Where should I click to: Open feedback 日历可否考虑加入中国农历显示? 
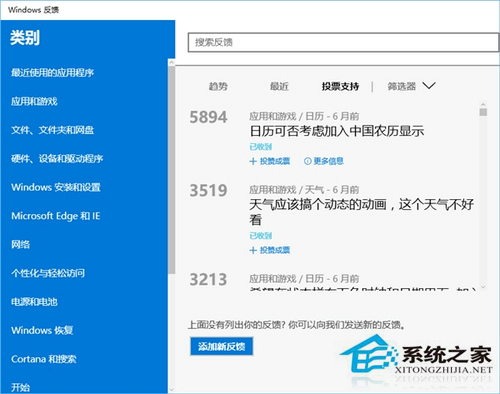[x=337, y=131]
